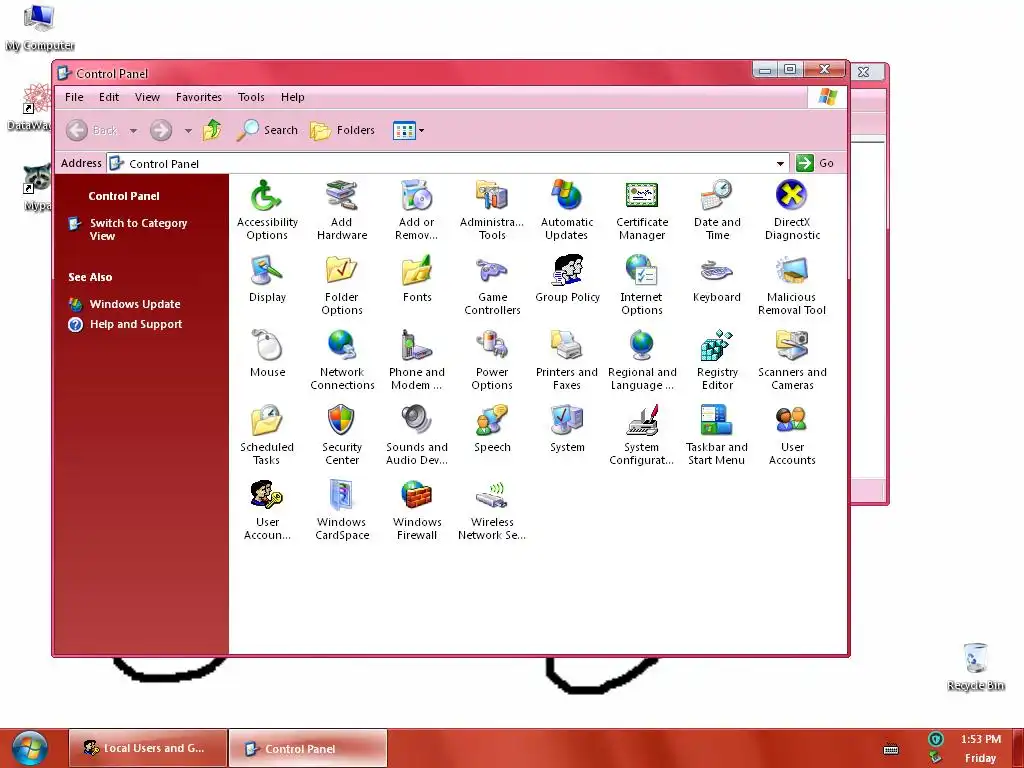Open Game Controllers icon
1024x768 pixels.
click(x=492, y=285)
